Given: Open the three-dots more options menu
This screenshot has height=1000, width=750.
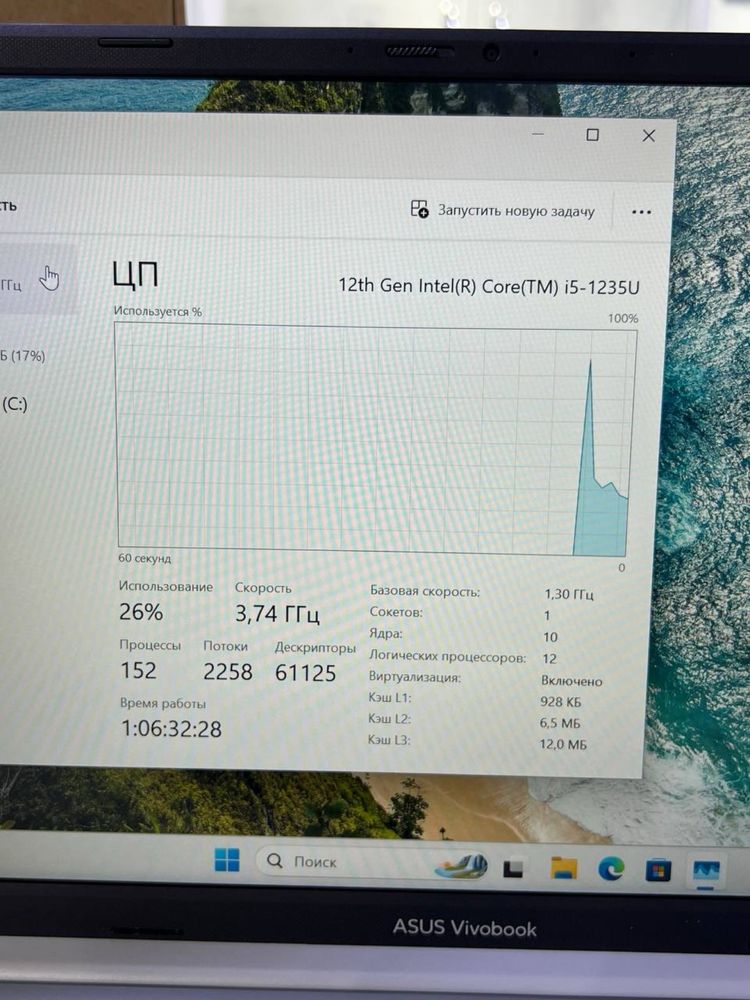Looking at the screenshot, I should coord(641,212).
